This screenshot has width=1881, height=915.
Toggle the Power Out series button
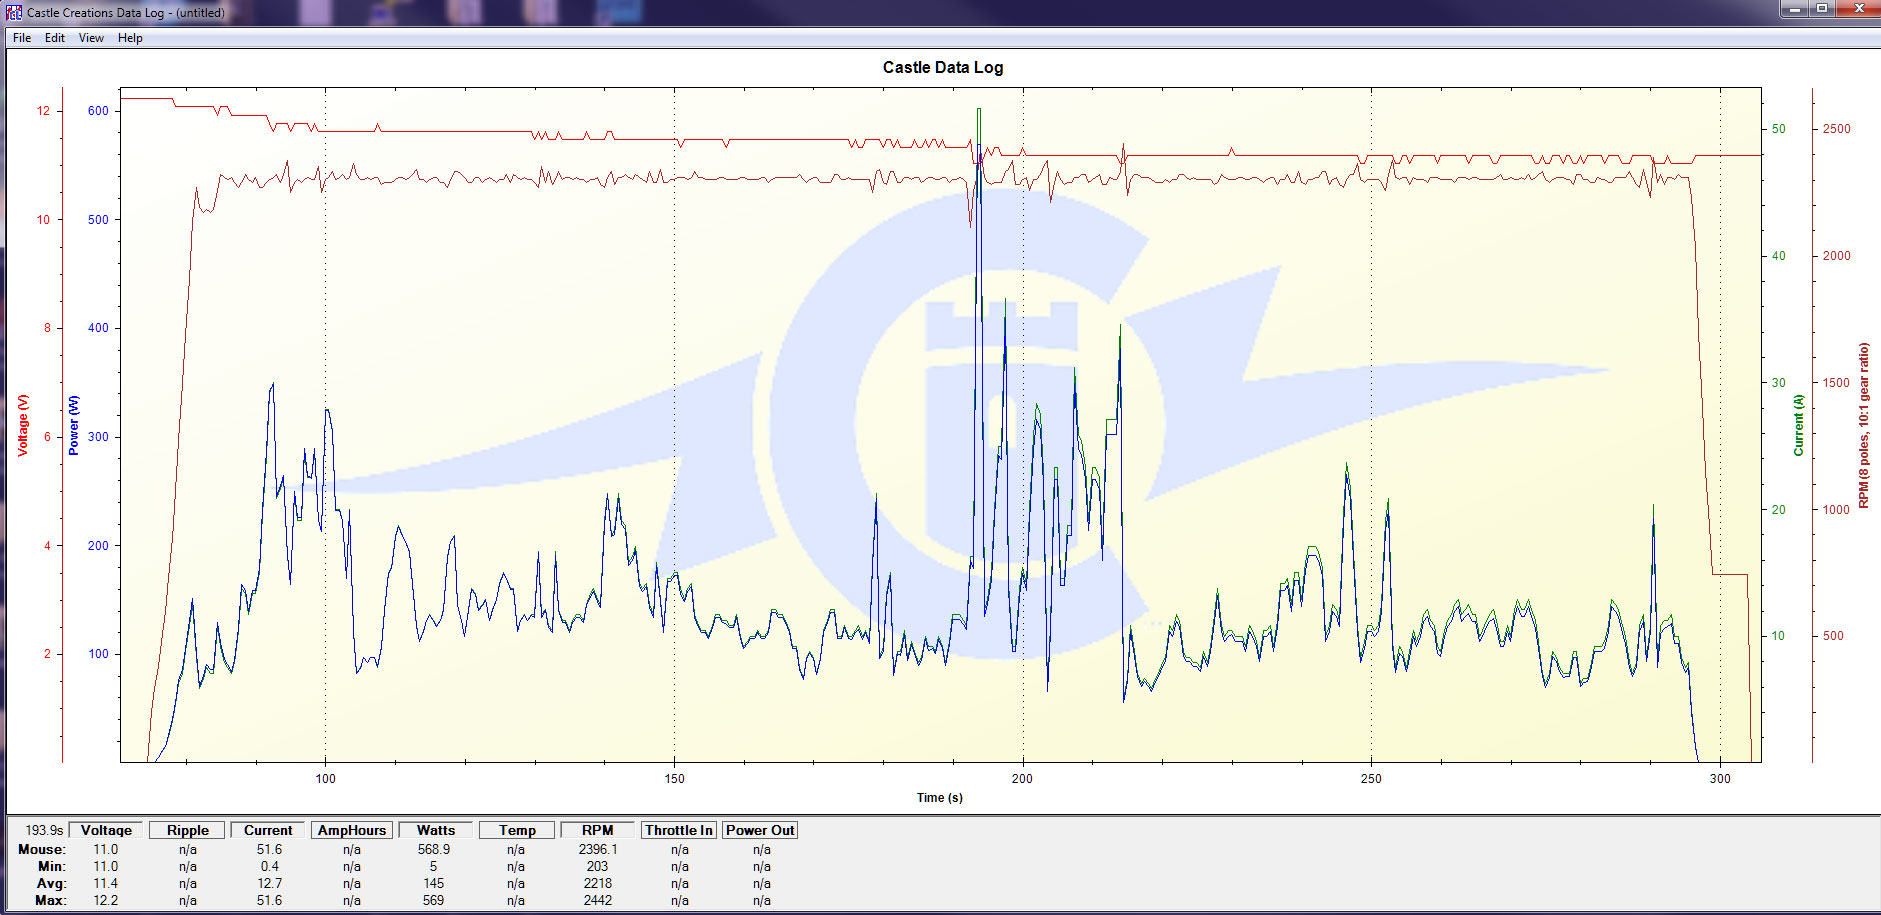point(760,830)
